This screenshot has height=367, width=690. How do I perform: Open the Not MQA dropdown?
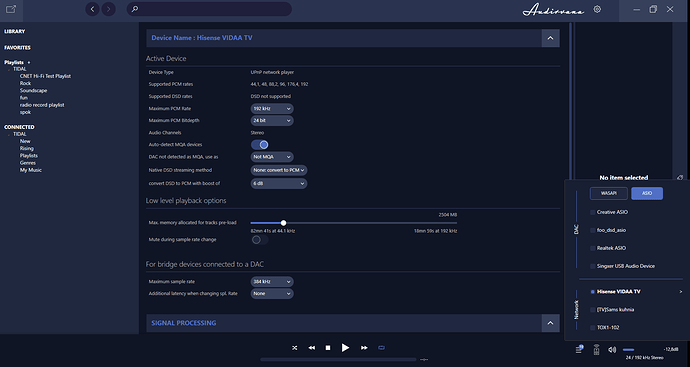pyautogui.click(x=272, y=157)
